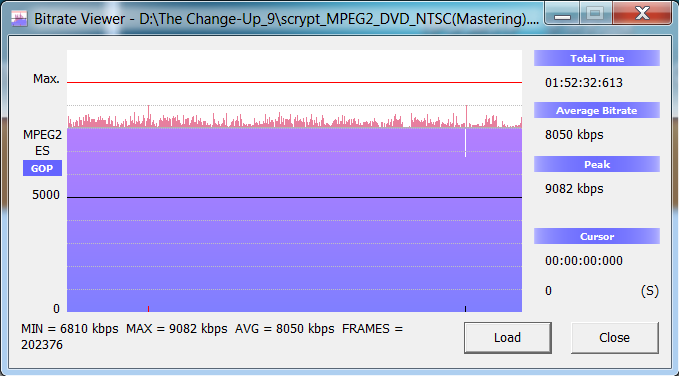
Task: Click the Peak header label
Action: (597, 164)
